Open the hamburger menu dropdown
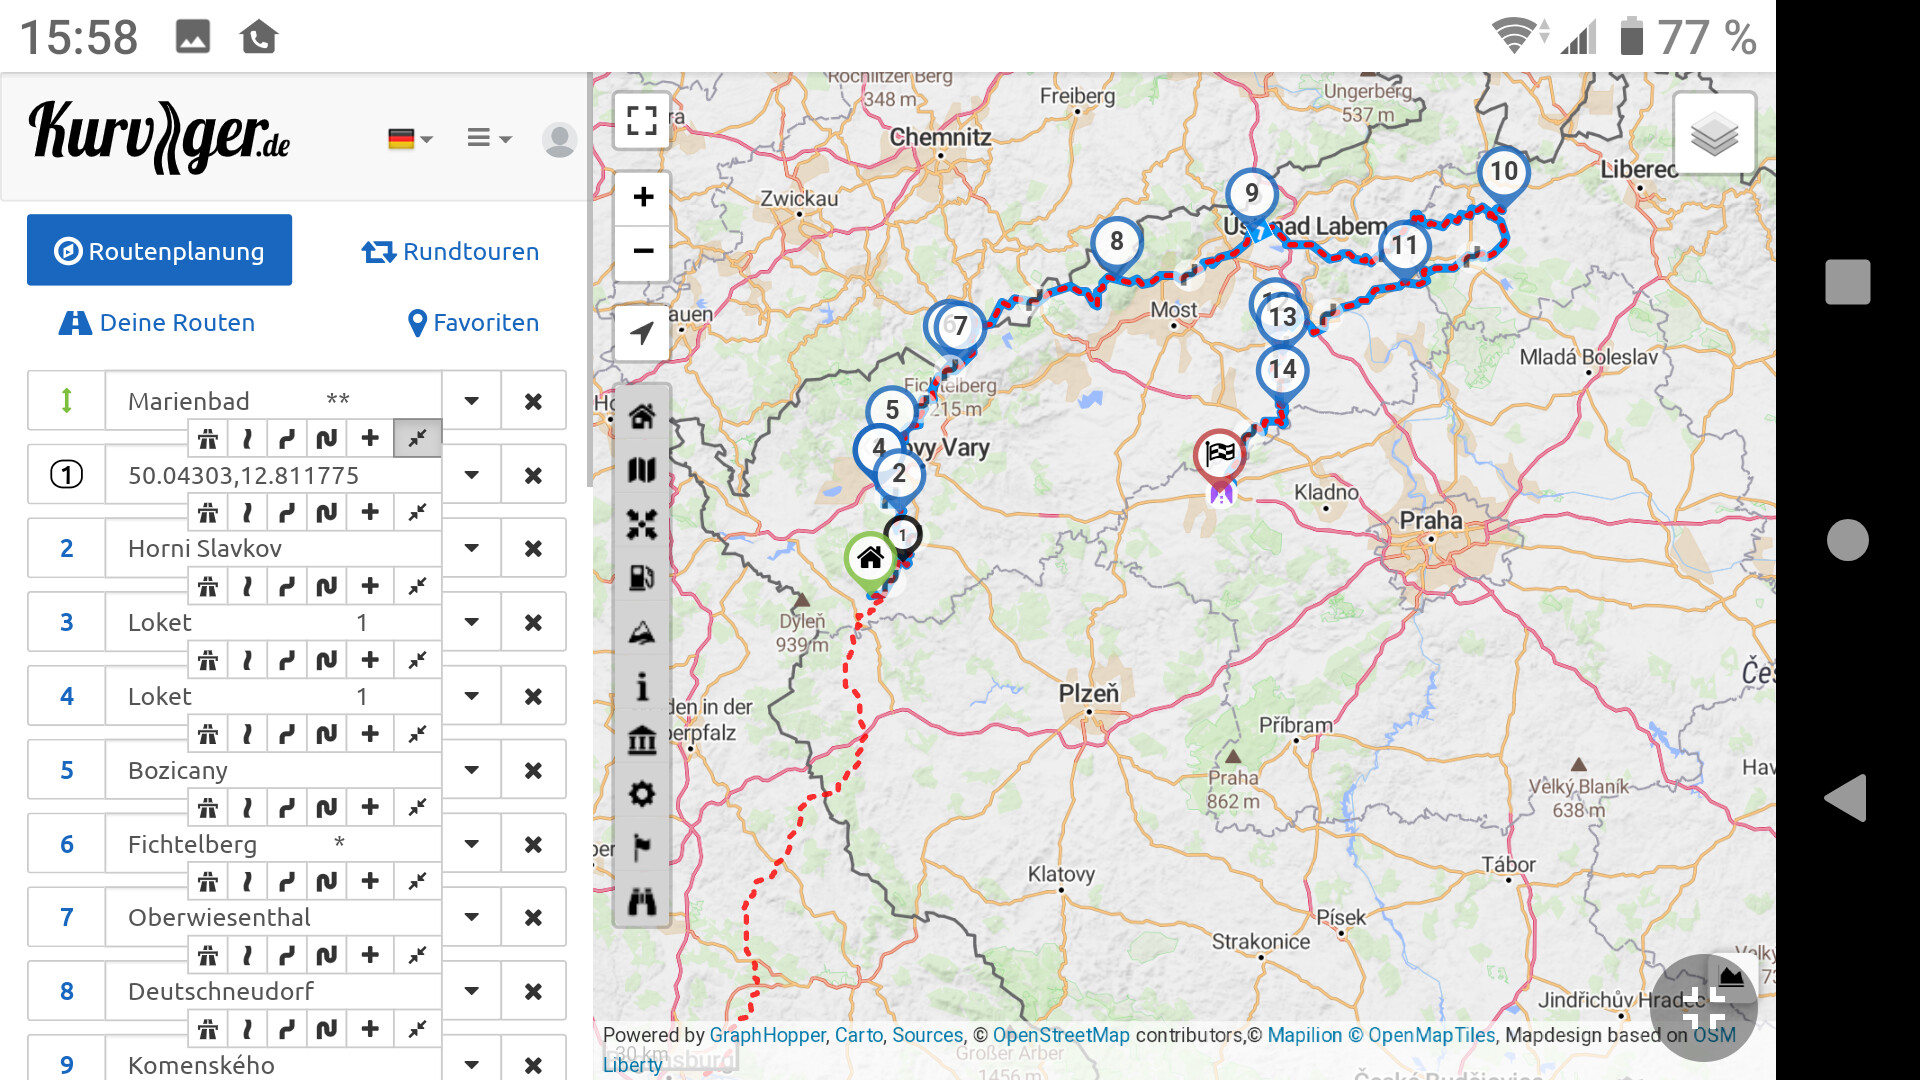 tap(489, 138)
